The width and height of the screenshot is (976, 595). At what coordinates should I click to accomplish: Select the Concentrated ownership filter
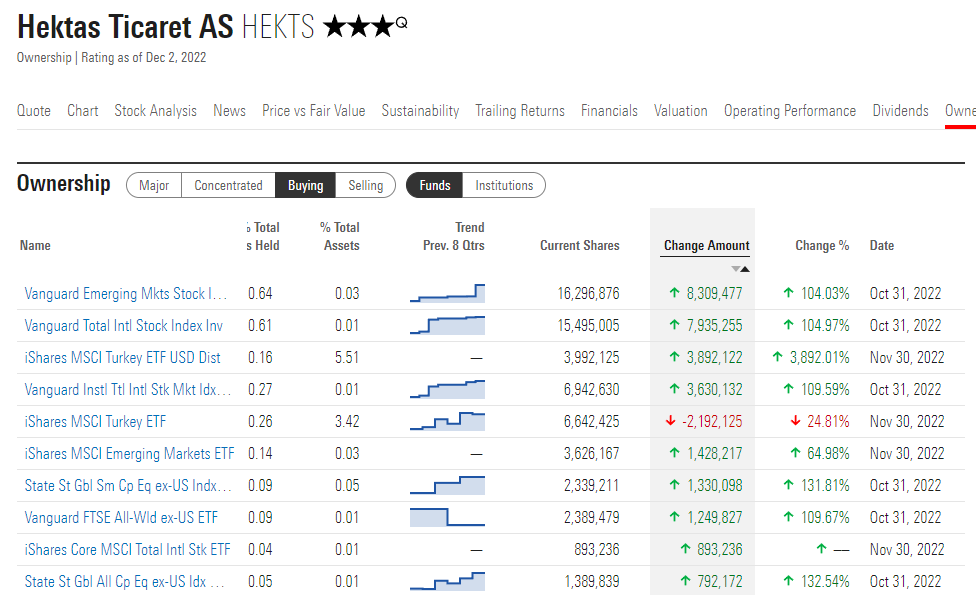(228, 185)
